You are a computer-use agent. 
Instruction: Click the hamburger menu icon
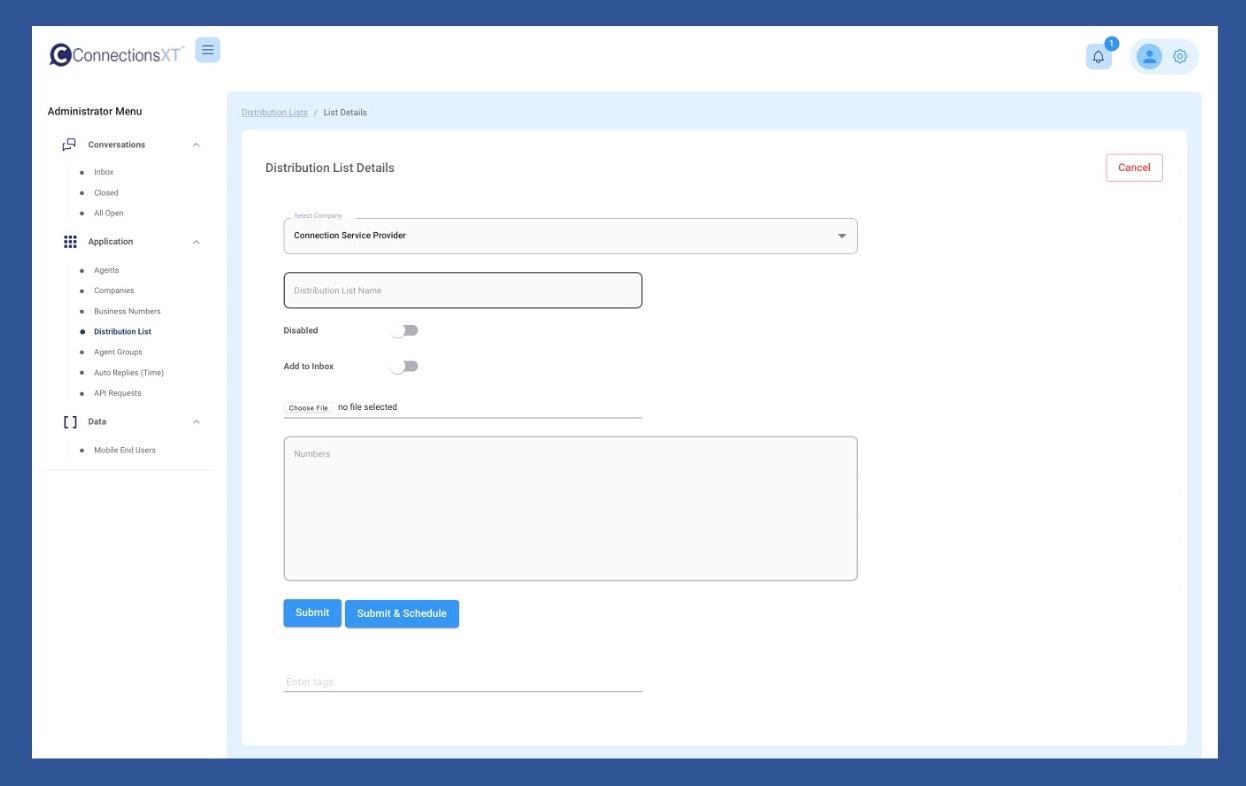coord(207,50)
